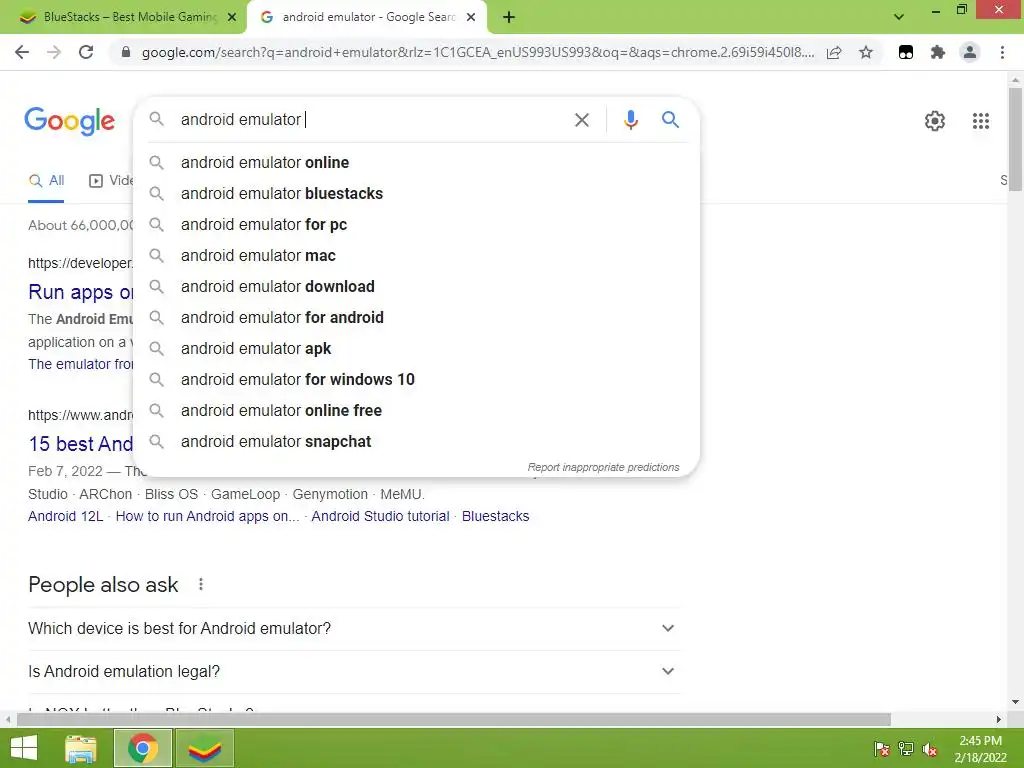The height and width of the screenshot is (768, 1024).
Task: Open Chrome's three-dot menu
Action: tap(1002, 52)
